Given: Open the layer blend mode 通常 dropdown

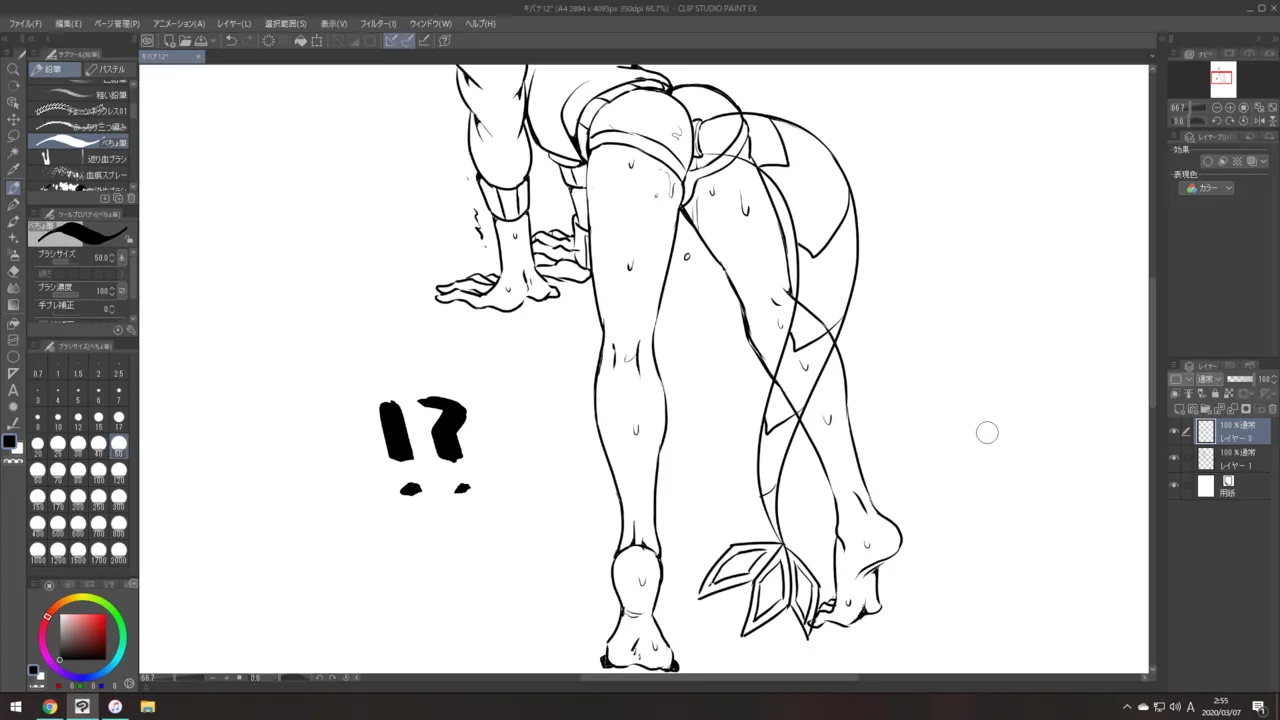Looking at the screenshot, I should pos(1209,379).
